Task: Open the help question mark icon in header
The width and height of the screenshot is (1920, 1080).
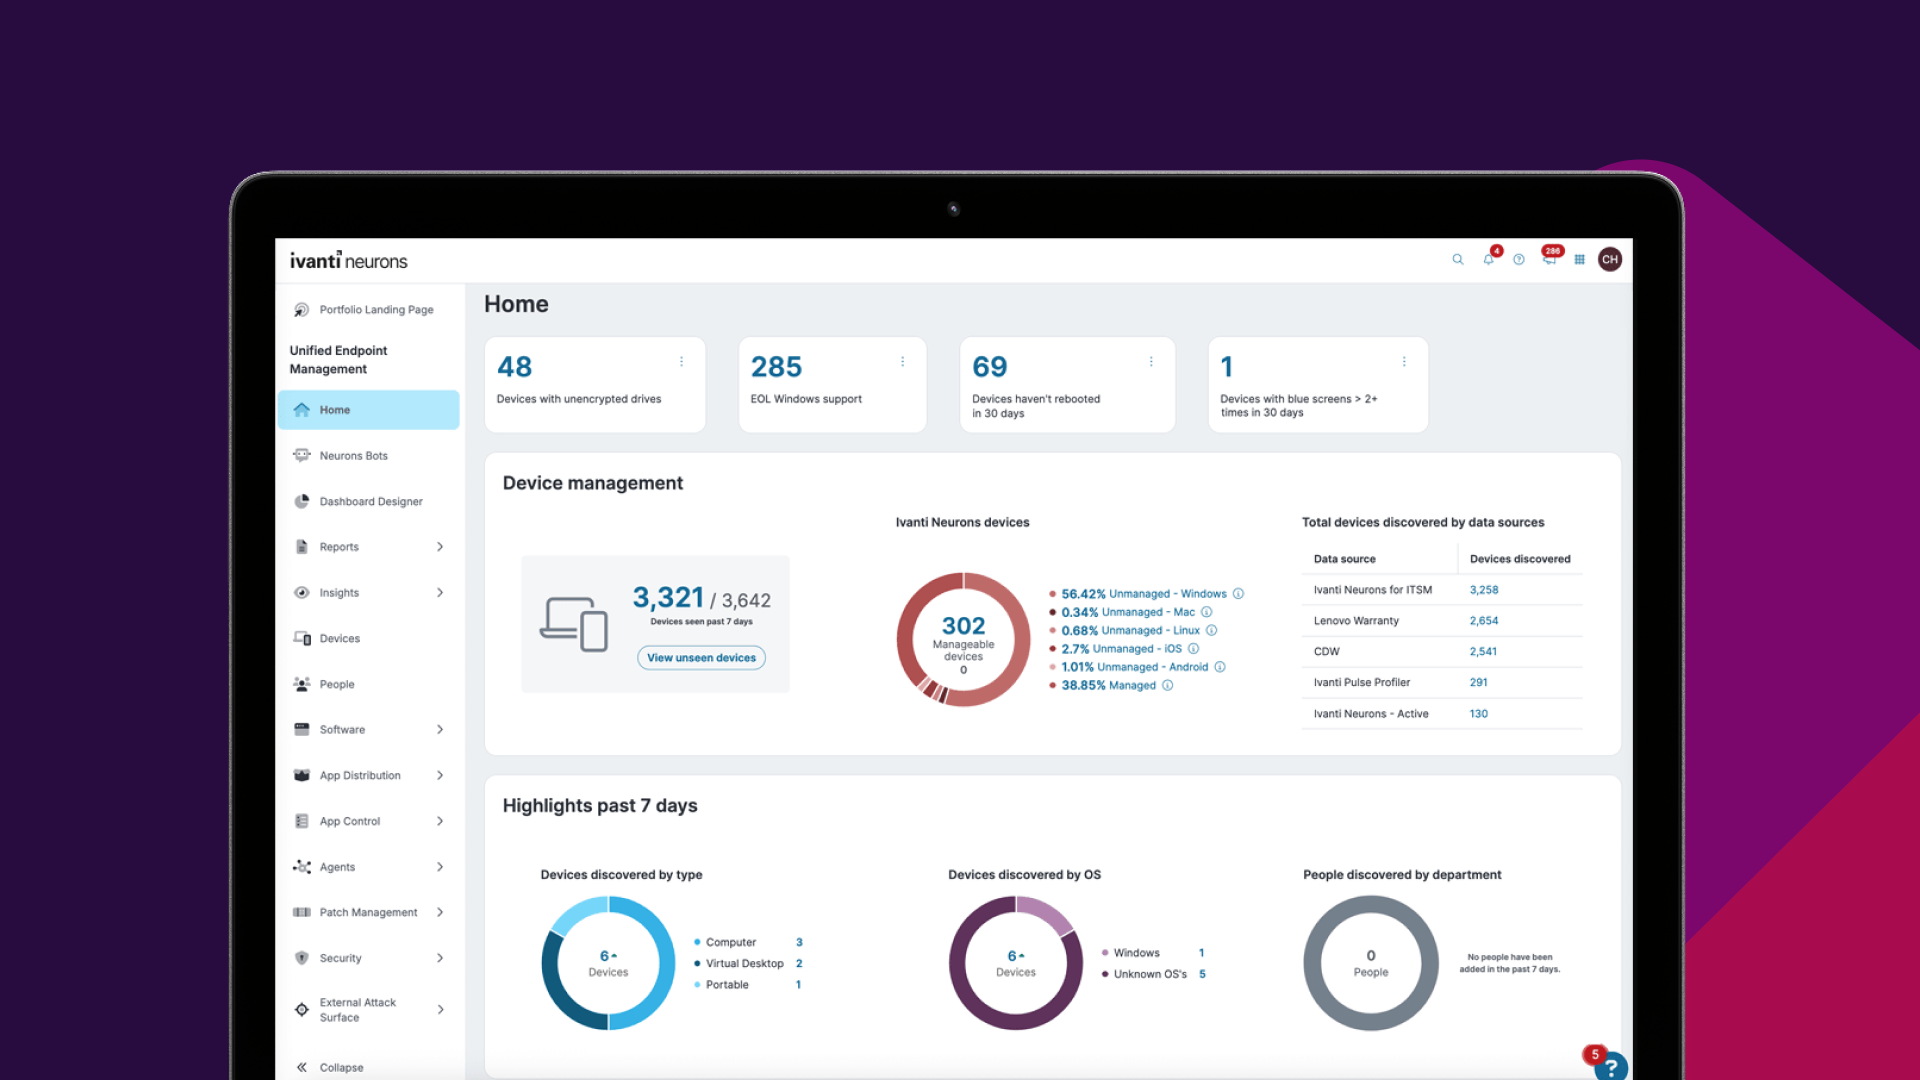Action: (1519, 260)
